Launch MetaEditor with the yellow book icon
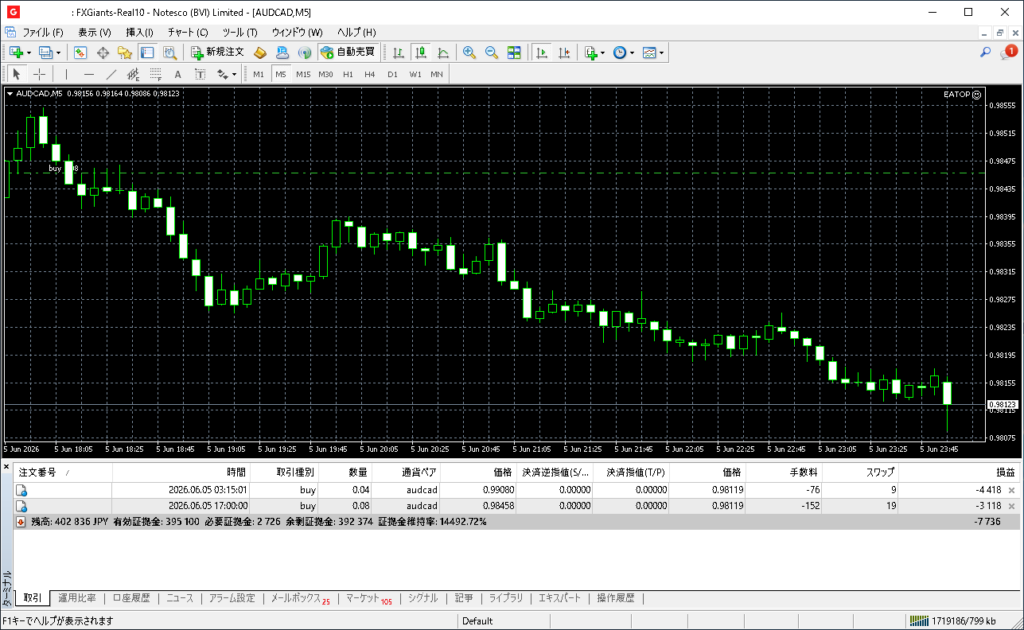Screen dimensions: 1024x630 260,53
